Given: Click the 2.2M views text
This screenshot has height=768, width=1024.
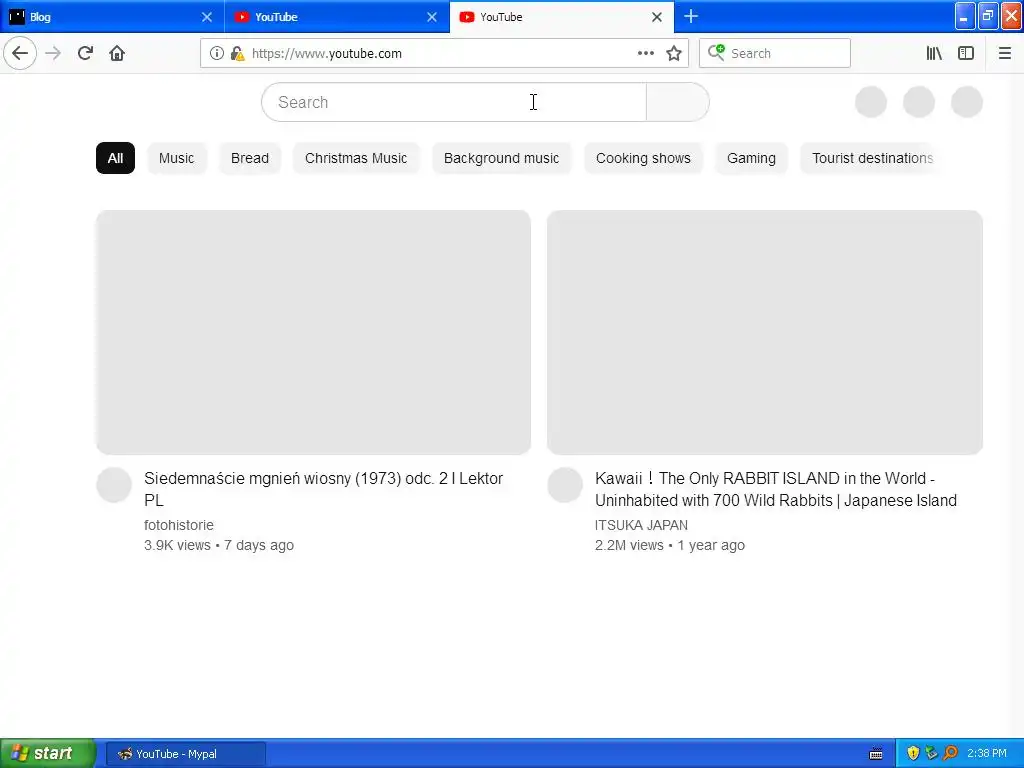Looking at the screenshot, I should coord(629,545).
